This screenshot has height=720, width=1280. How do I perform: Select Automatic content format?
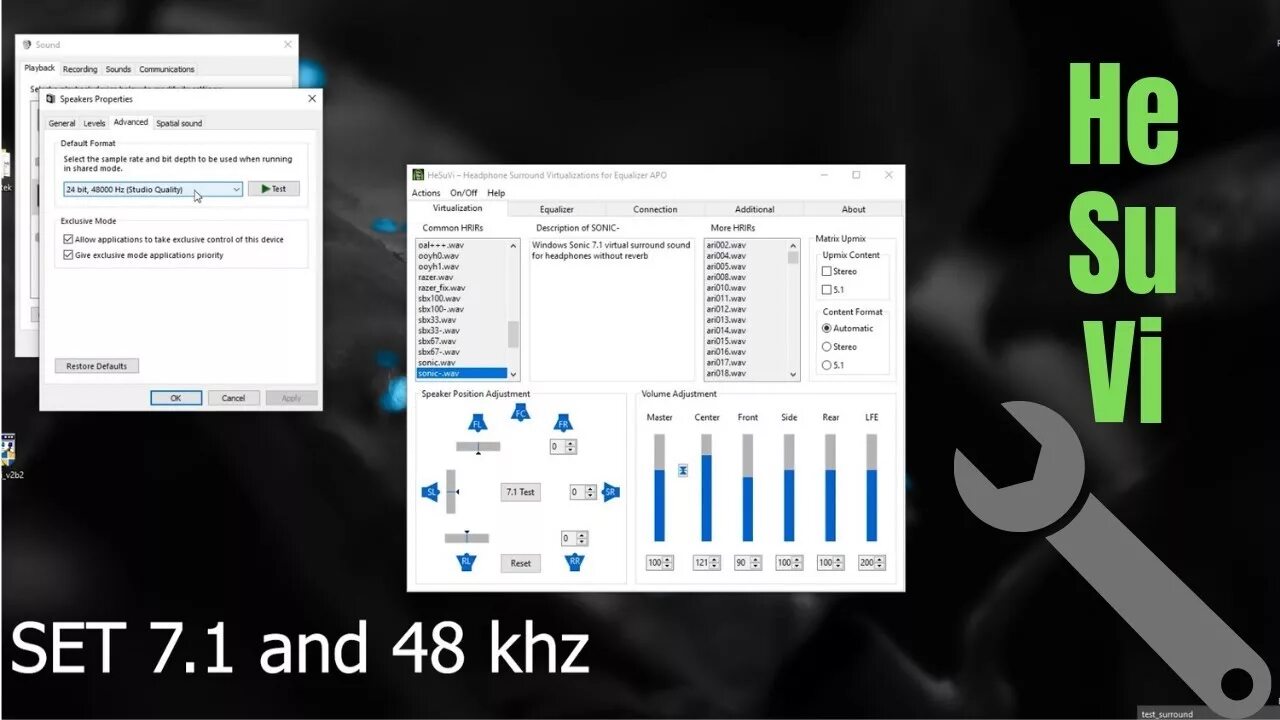[x=826, y=328]
